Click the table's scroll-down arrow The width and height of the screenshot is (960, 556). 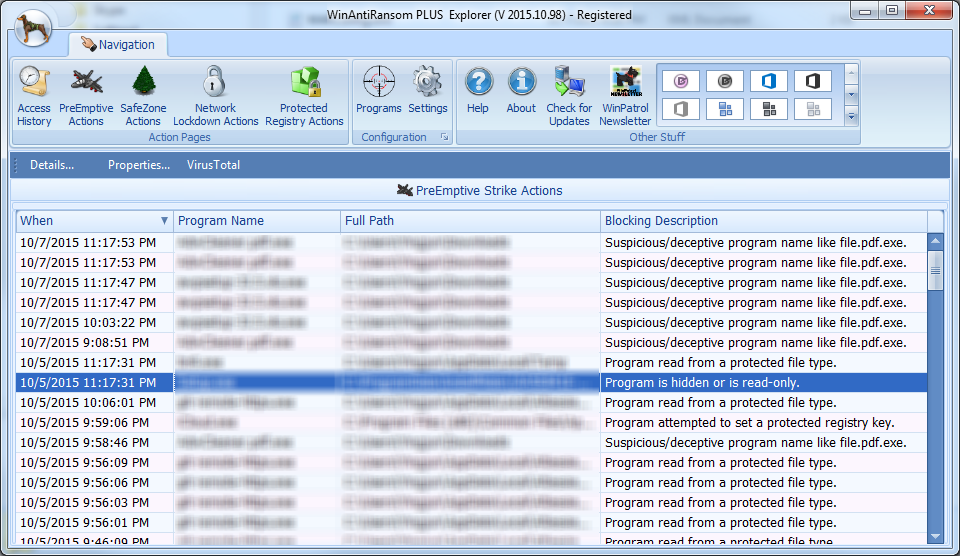pos(935,536)
